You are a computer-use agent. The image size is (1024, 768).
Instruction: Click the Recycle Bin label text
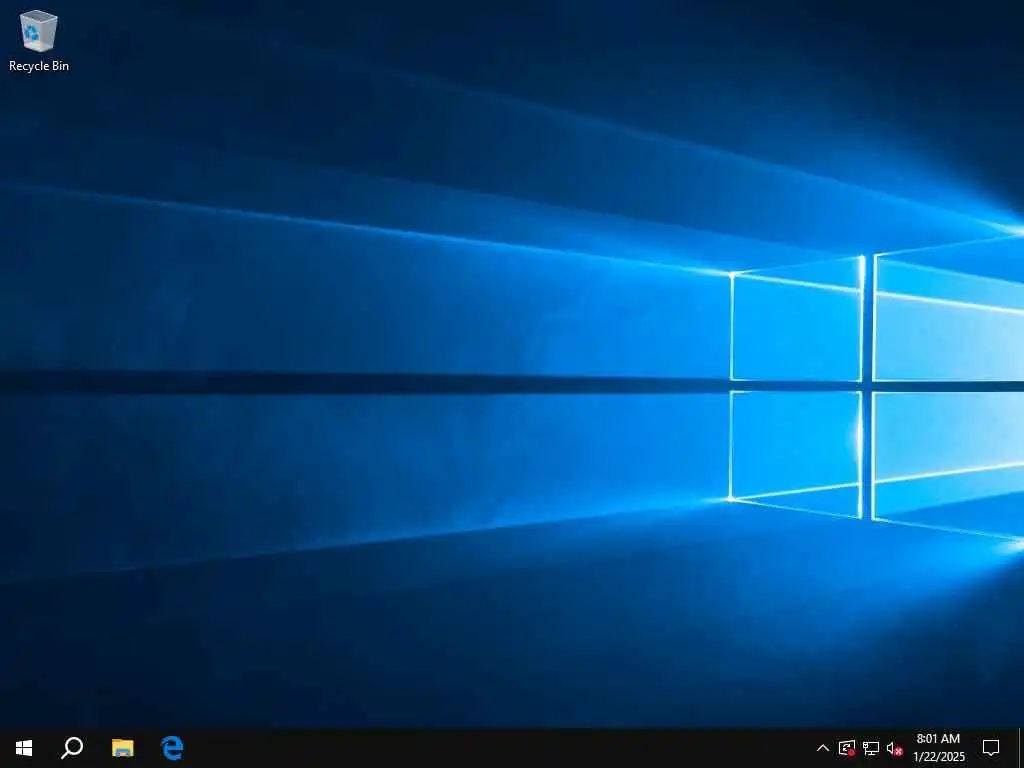pos(39,66)
